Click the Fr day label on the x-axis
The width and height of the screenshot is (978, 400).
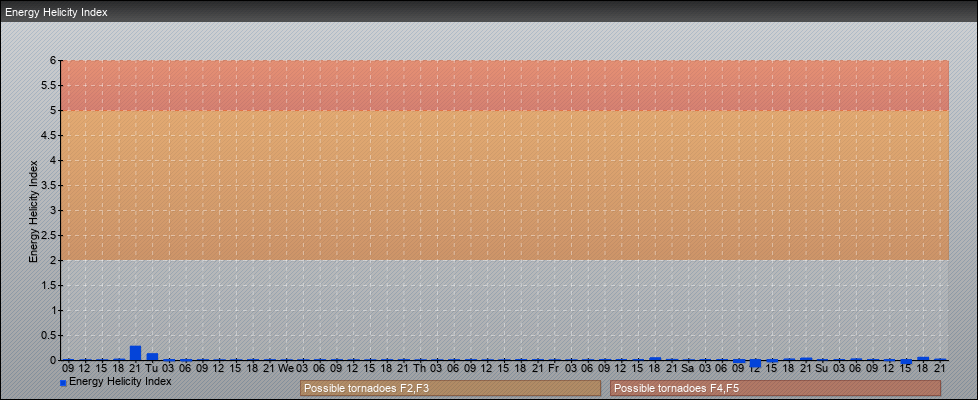553,368
